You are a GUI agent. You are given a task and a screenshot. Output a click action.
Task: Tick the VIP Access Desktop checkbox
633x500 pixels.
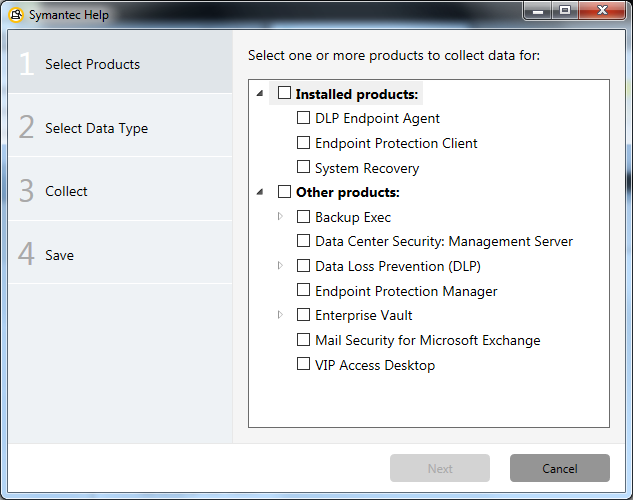click(303, 364)
